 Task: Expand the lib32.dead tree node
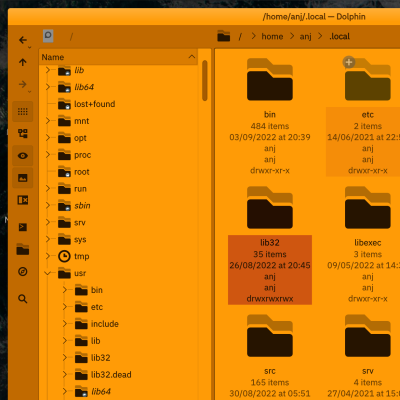65,374
